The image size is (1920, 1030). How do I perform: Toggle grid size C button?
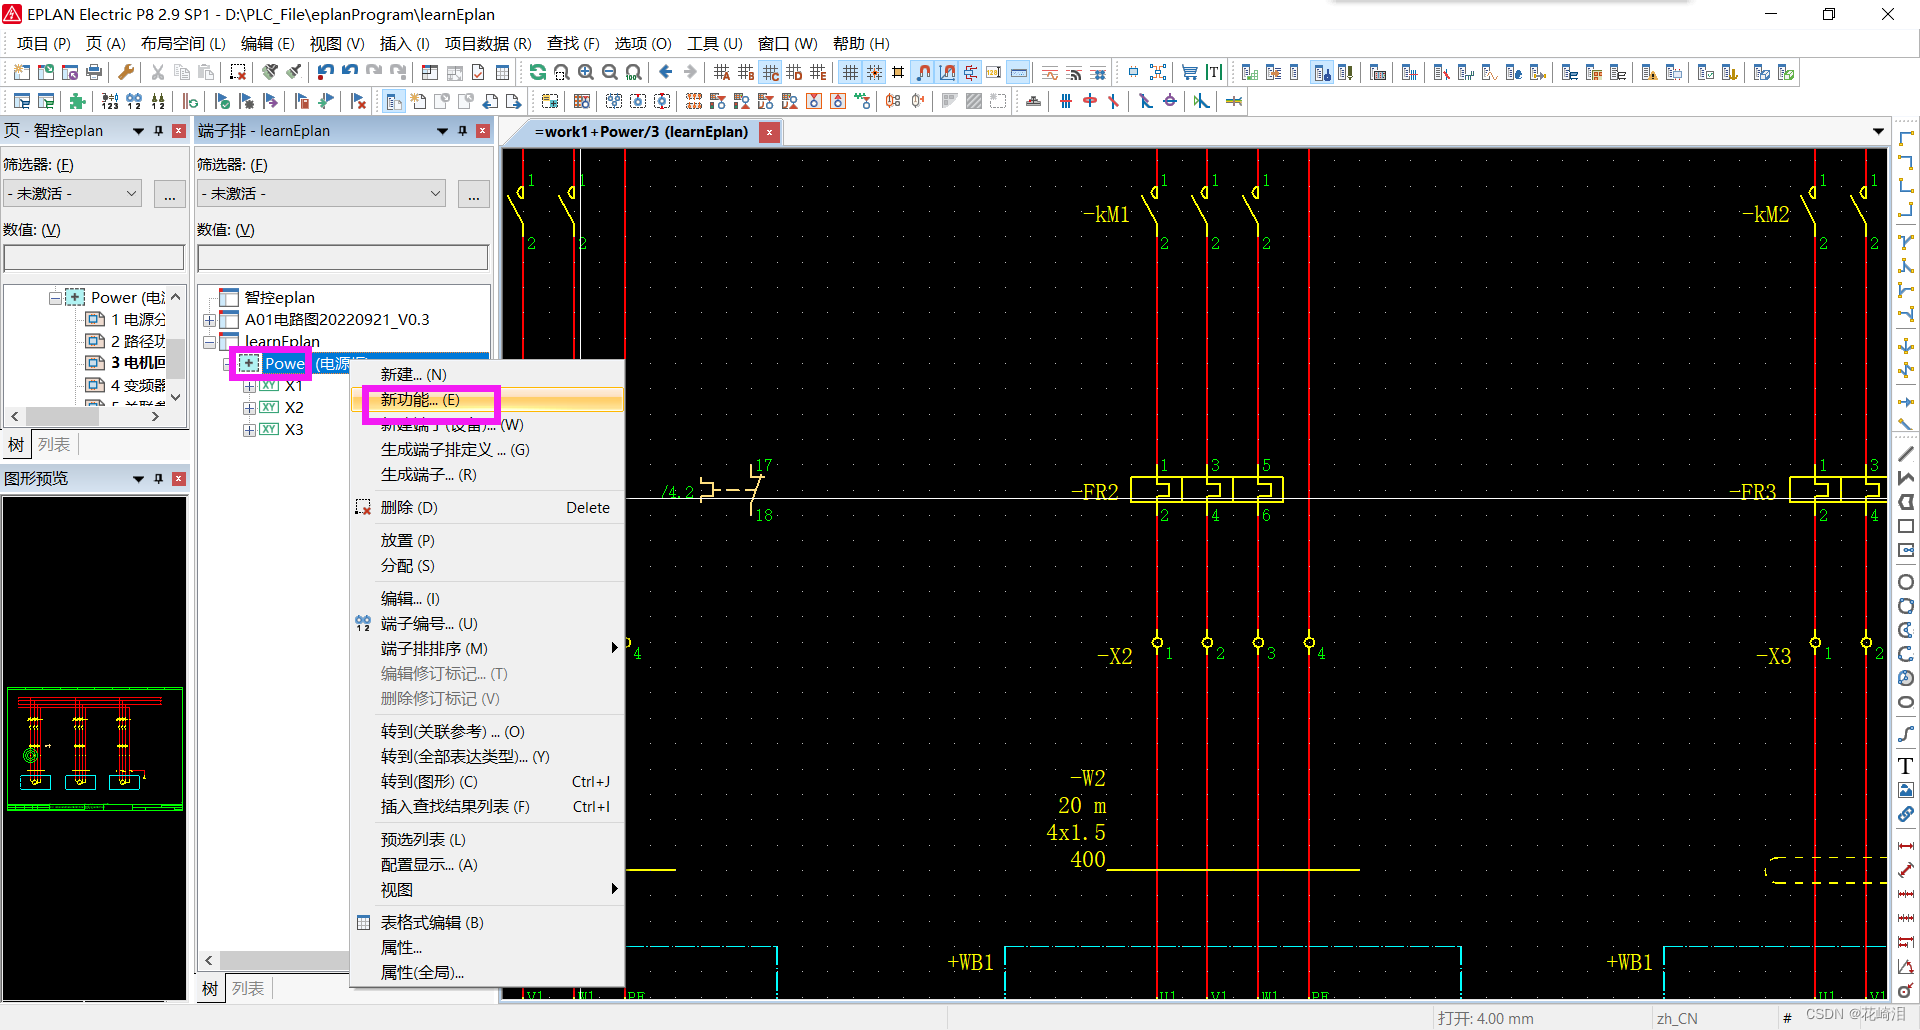770,72
